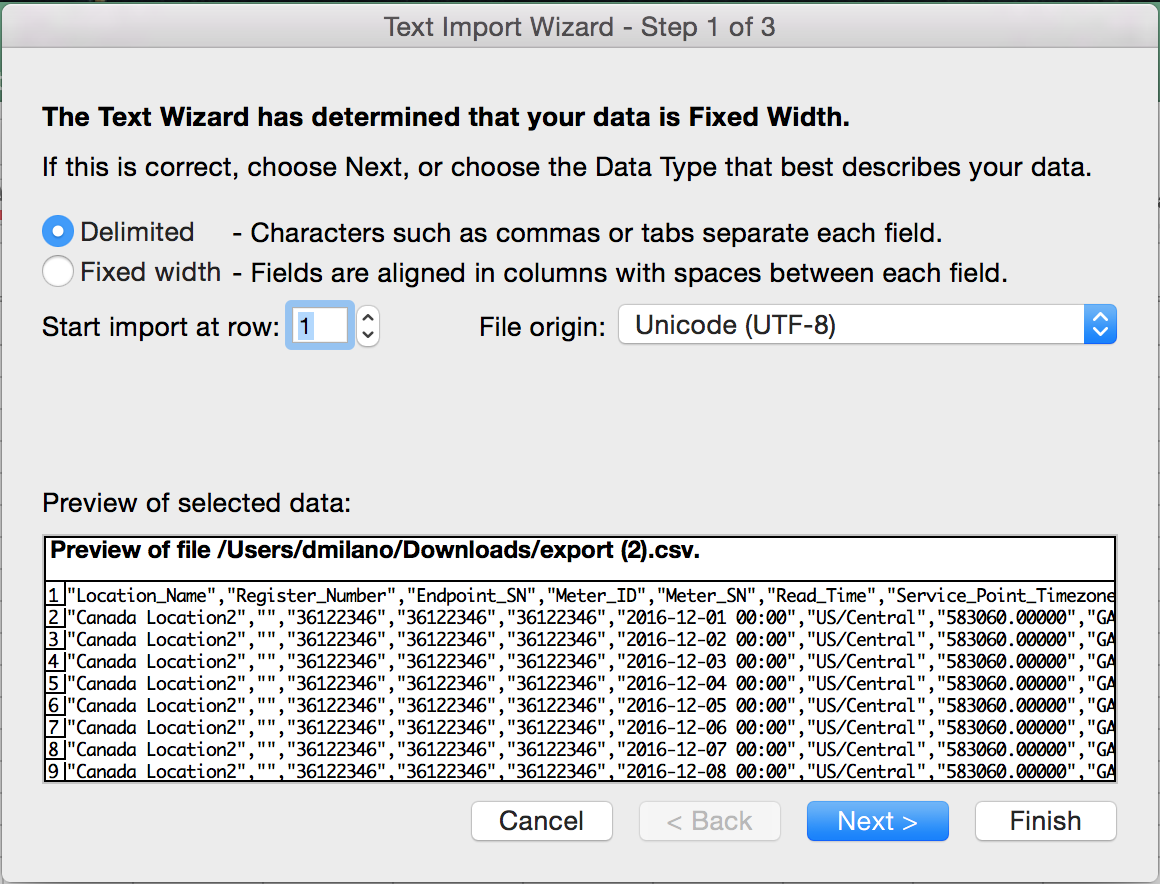The width and height of the screenshot is (1160, 884).
Task: Click the Start import at row field
Action: click(319, 326)
